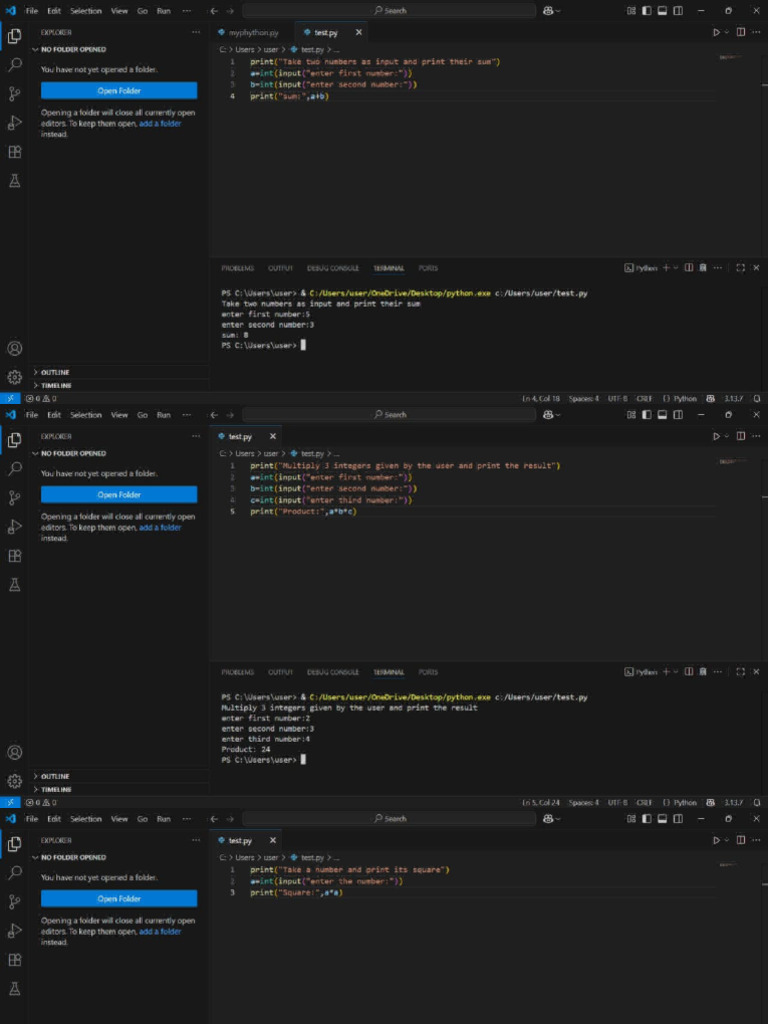Open Run and Debug in sum-program window
Image resolution: width=768 pixels, height=1024 pixels.
[x=14, y=123]
